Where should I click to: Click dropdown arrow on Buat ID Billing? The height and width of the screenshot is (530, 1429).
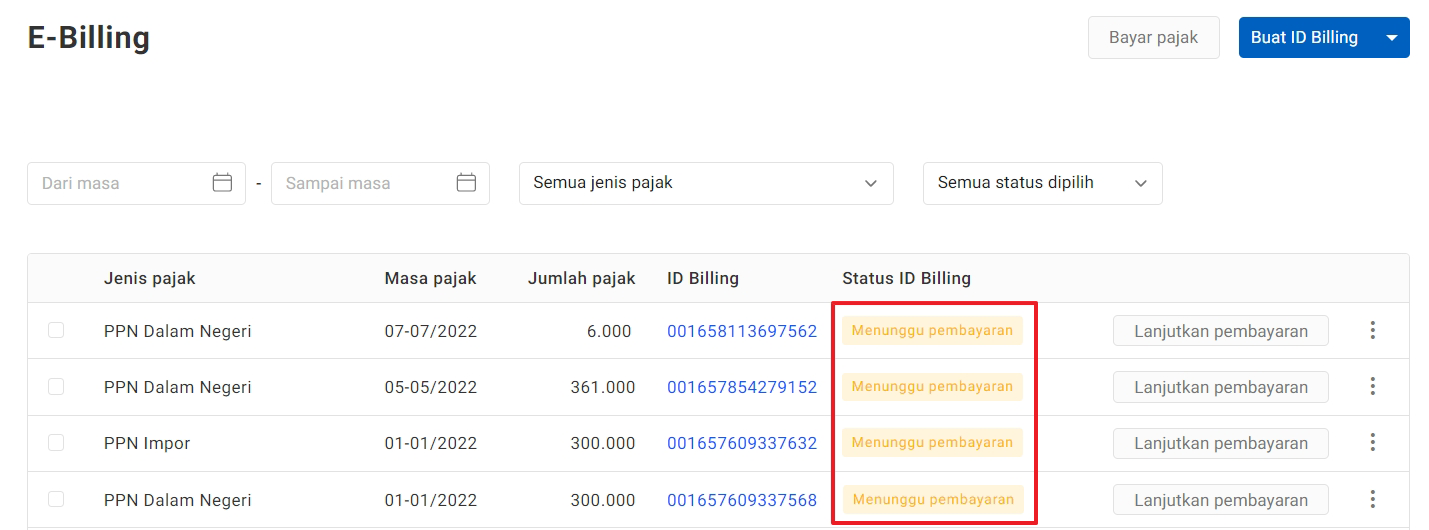pos(1391,38)
